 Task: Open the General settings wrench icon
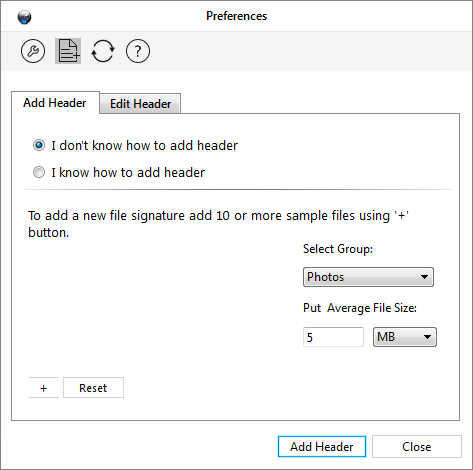pyautogui.click(x=33, y=51)
